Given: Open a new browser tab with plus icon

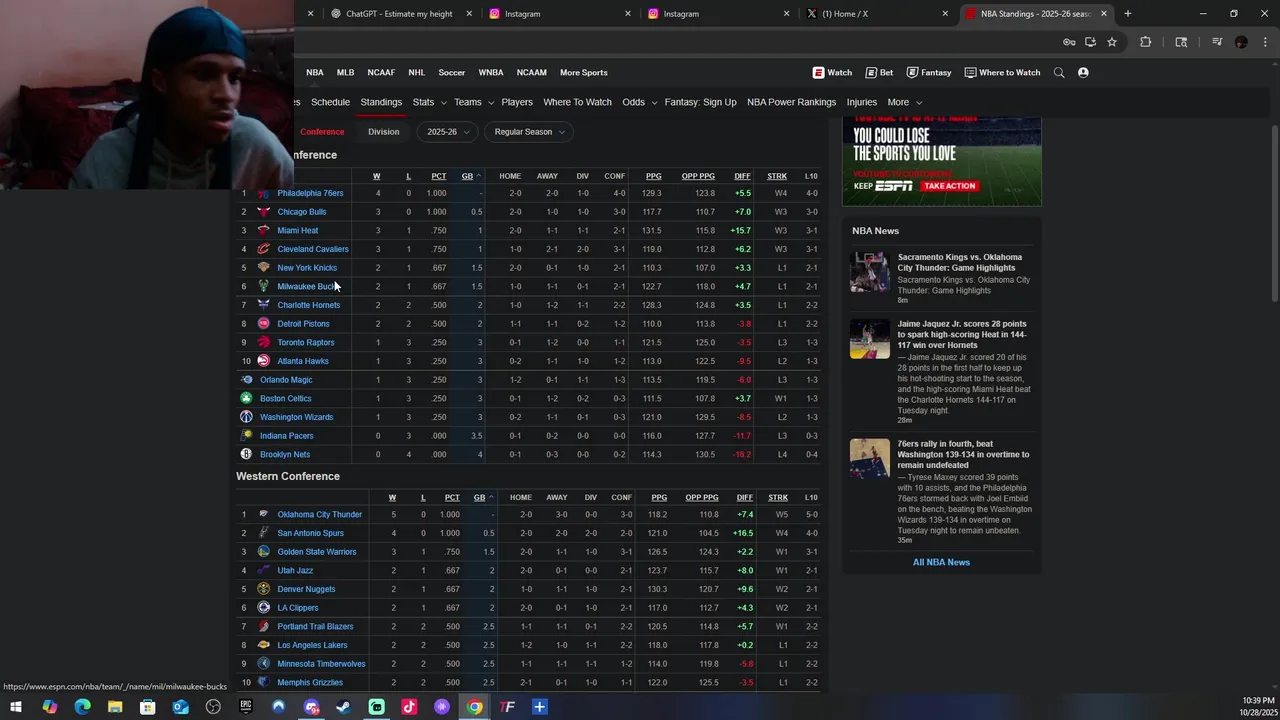Looking at the screenshot, I should pos(1127,14).
